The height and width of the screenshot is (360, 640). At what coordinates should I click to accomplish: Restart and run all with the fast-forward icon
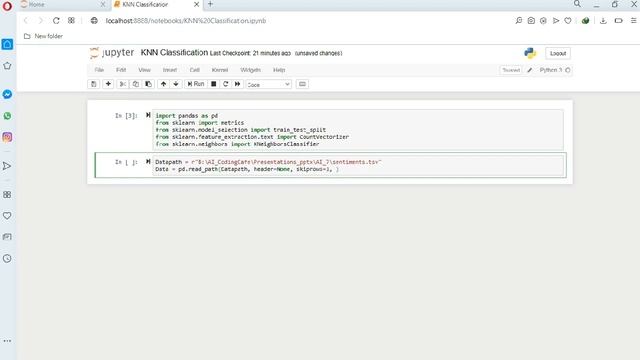(x=238, y=84)
